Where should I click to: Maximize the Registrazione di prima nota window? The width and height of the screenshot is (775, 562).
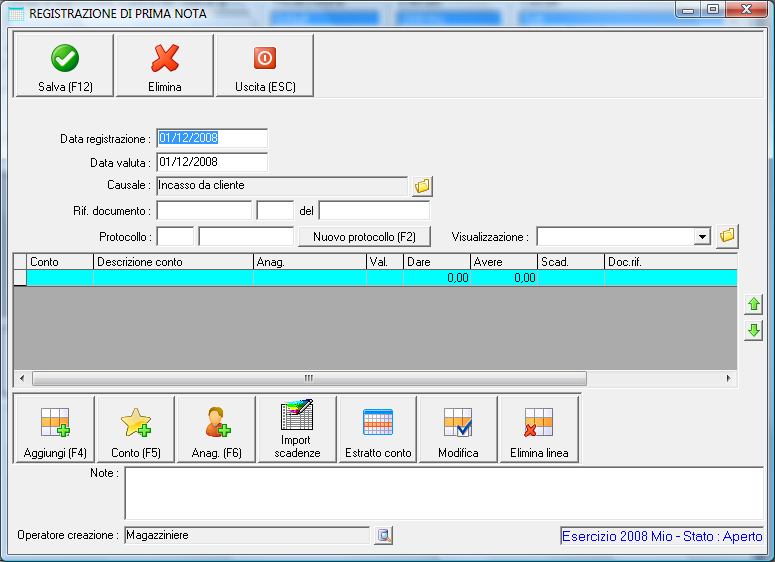pos(713,10)
